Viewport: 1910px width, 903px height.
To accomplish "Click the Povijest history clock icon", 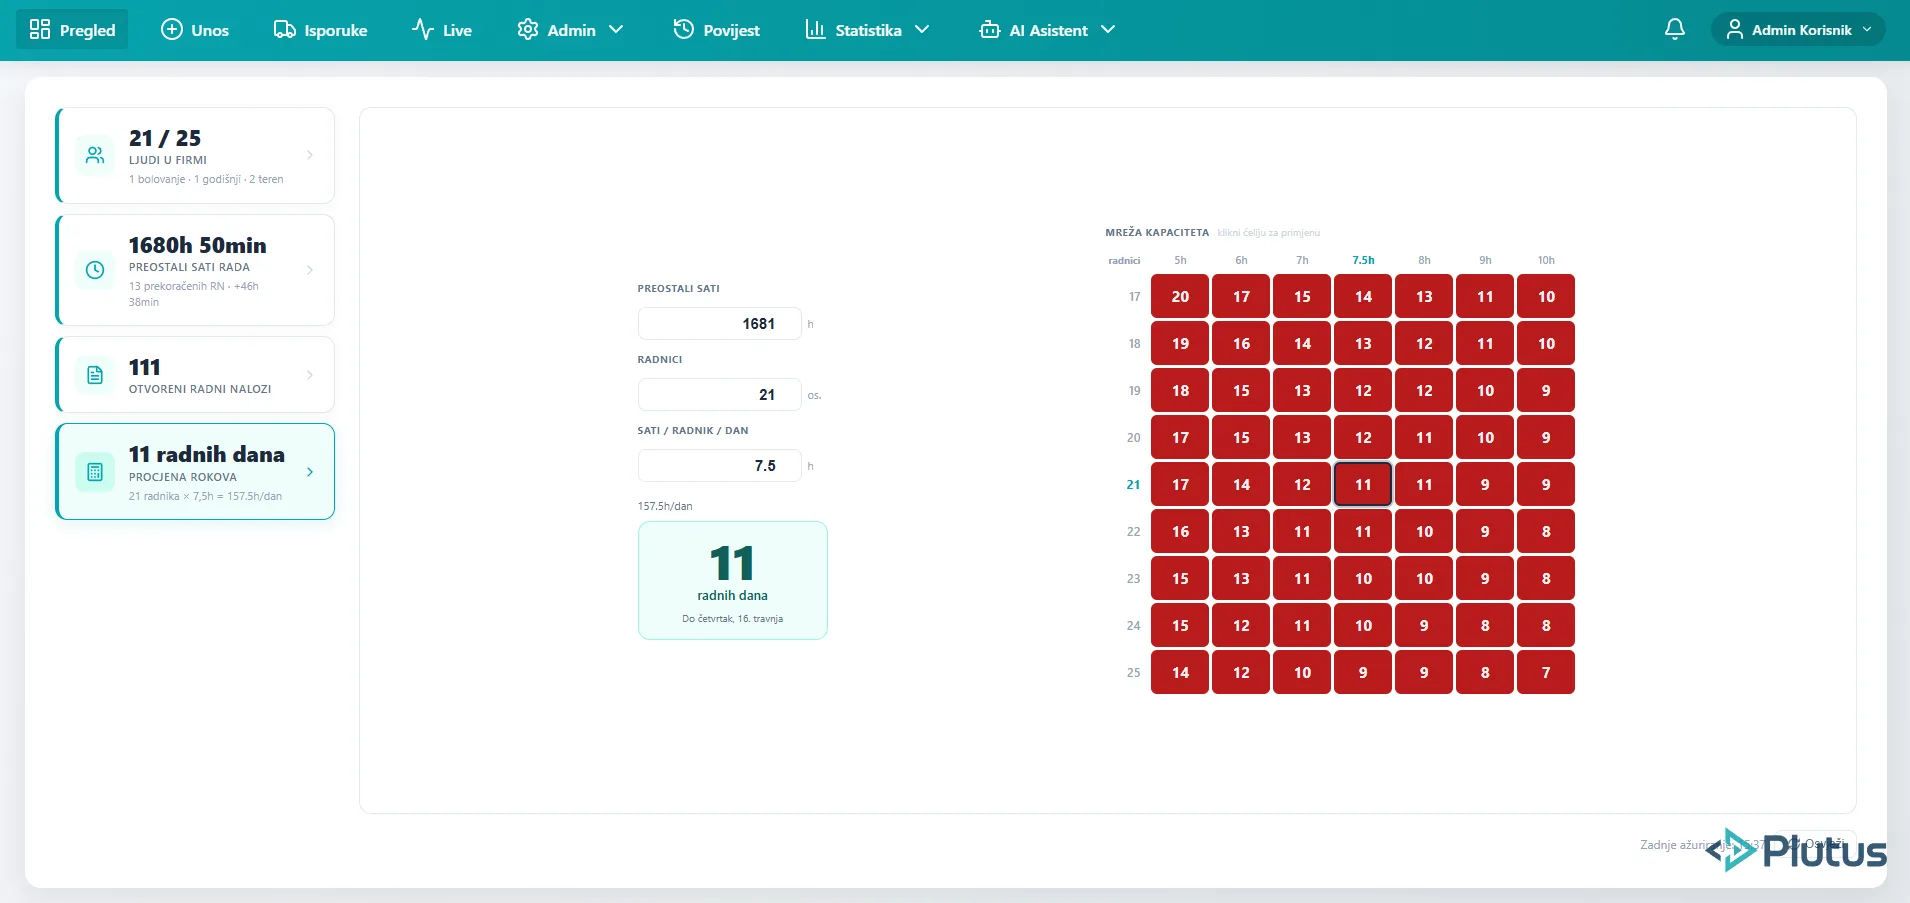I will click(x=684, y=29).
